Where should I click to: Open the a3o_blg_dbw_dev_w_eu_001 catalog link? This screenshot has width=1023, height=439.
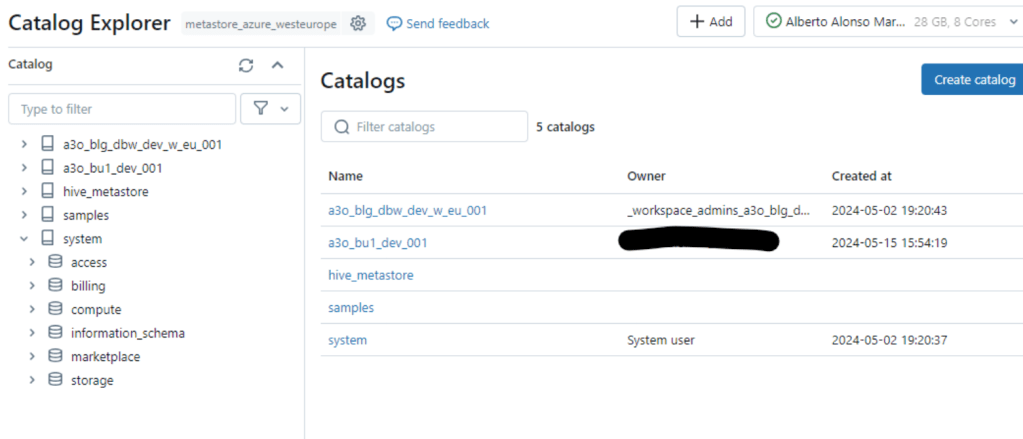click(x=407, y=210)
